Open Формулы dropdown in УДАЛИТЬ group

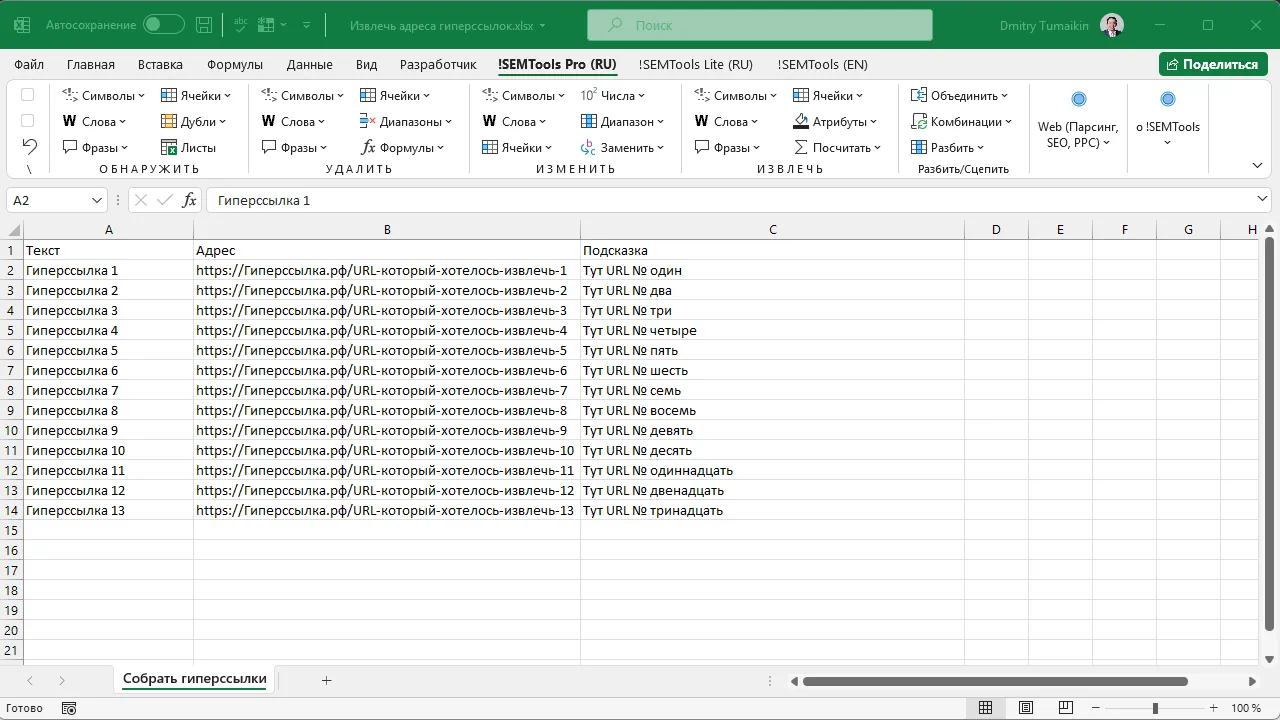pyautogui.click(x=402, y=148)
